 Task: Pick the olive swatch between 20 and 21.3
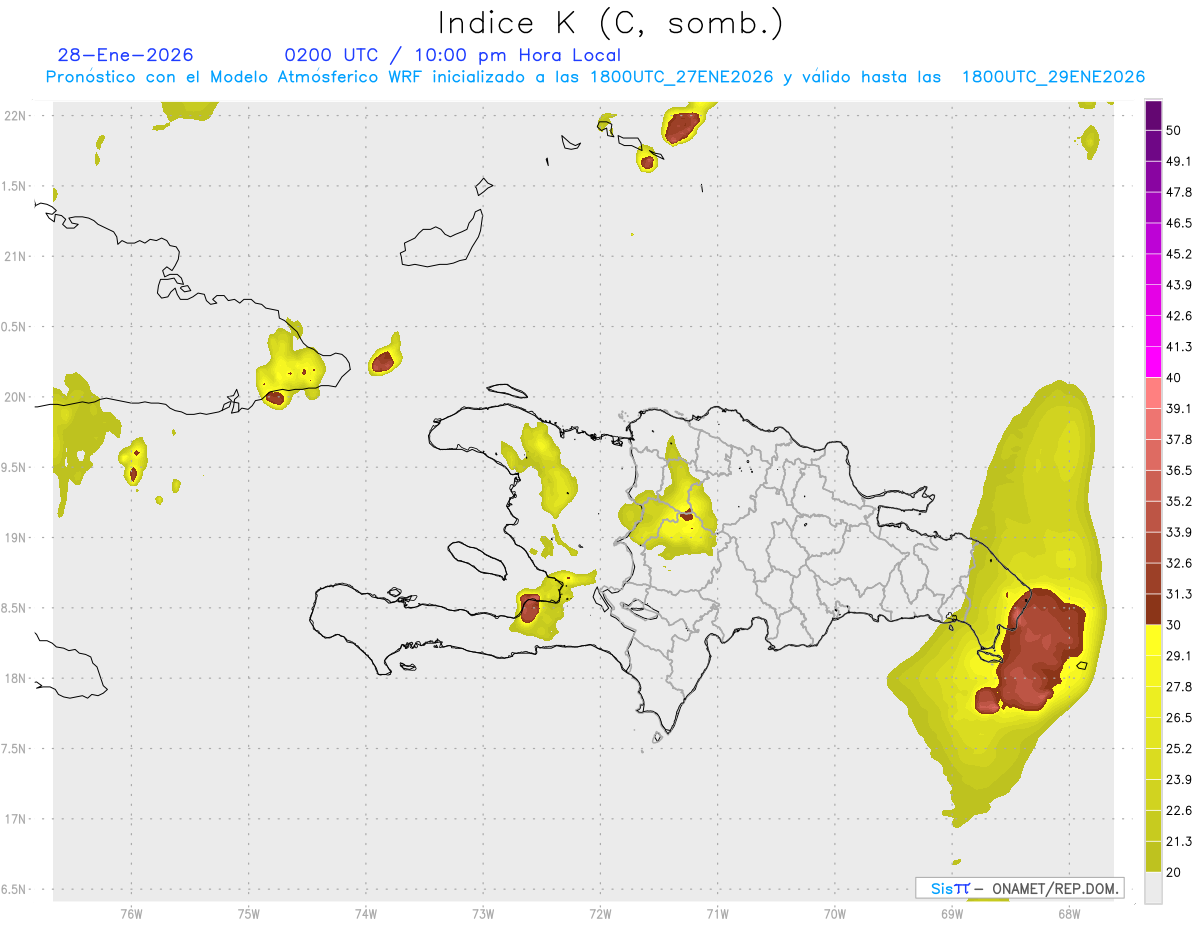1154,857
